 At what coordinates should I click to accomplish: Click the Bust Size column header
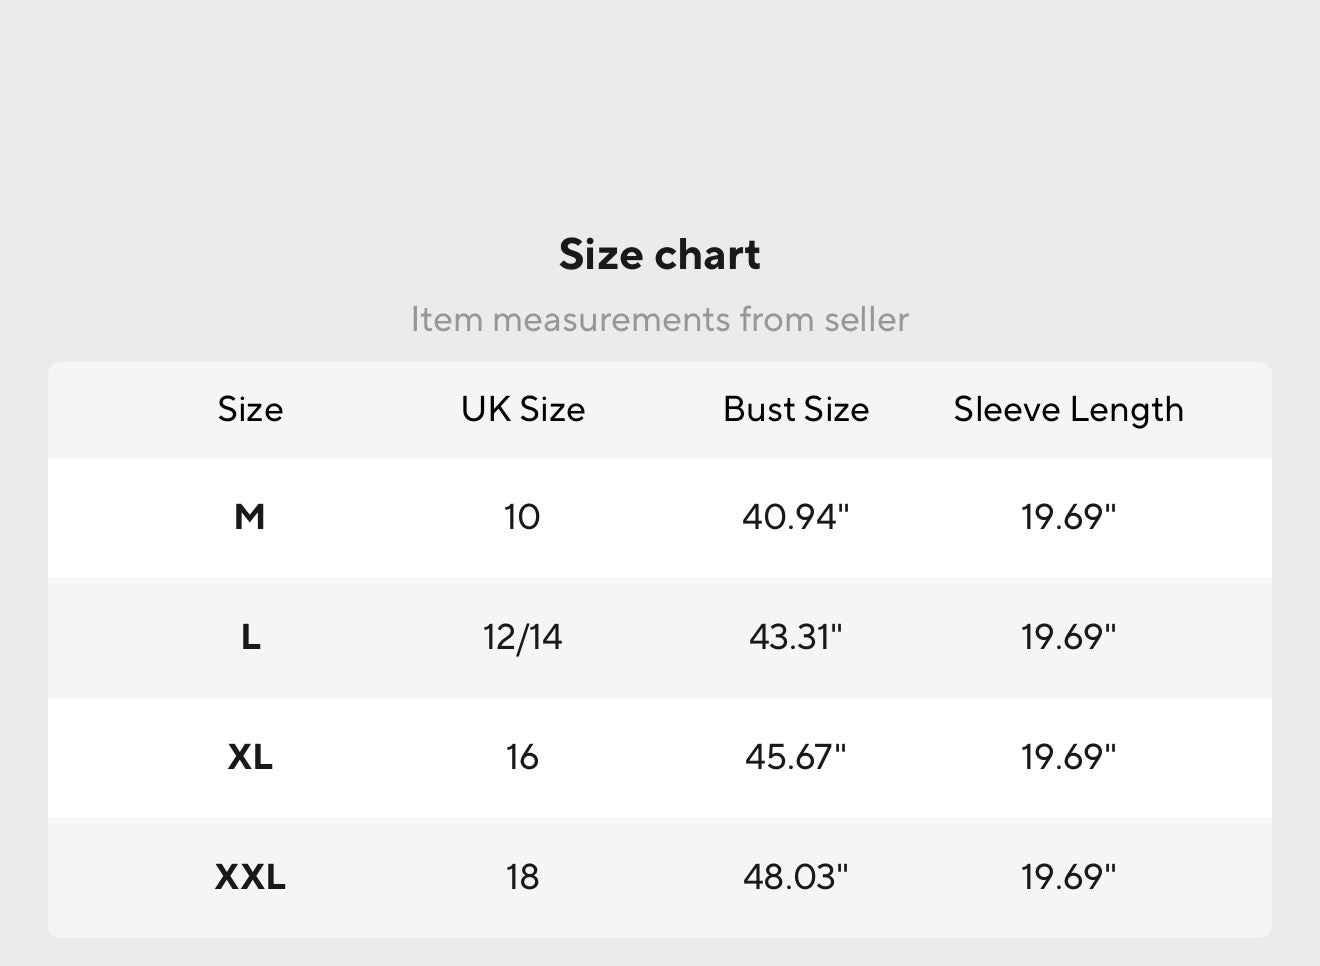point(795,409)
